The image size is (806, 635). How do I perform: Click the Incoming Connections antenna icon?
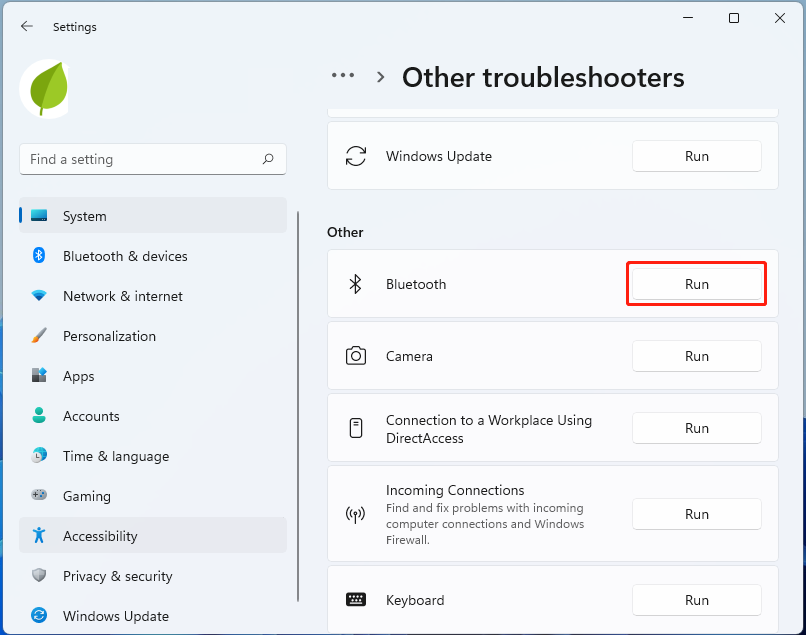pyautogui.click(x=356, y=514)
